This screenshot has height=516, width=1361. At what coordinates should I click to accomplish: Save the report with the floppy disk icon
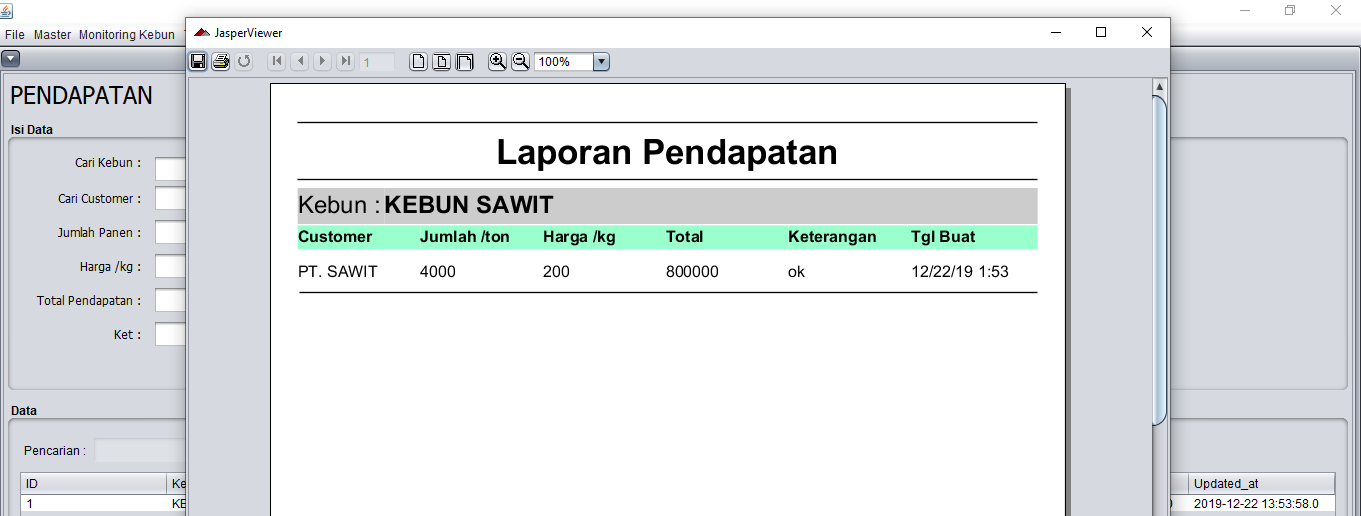[x=198, y=62]
